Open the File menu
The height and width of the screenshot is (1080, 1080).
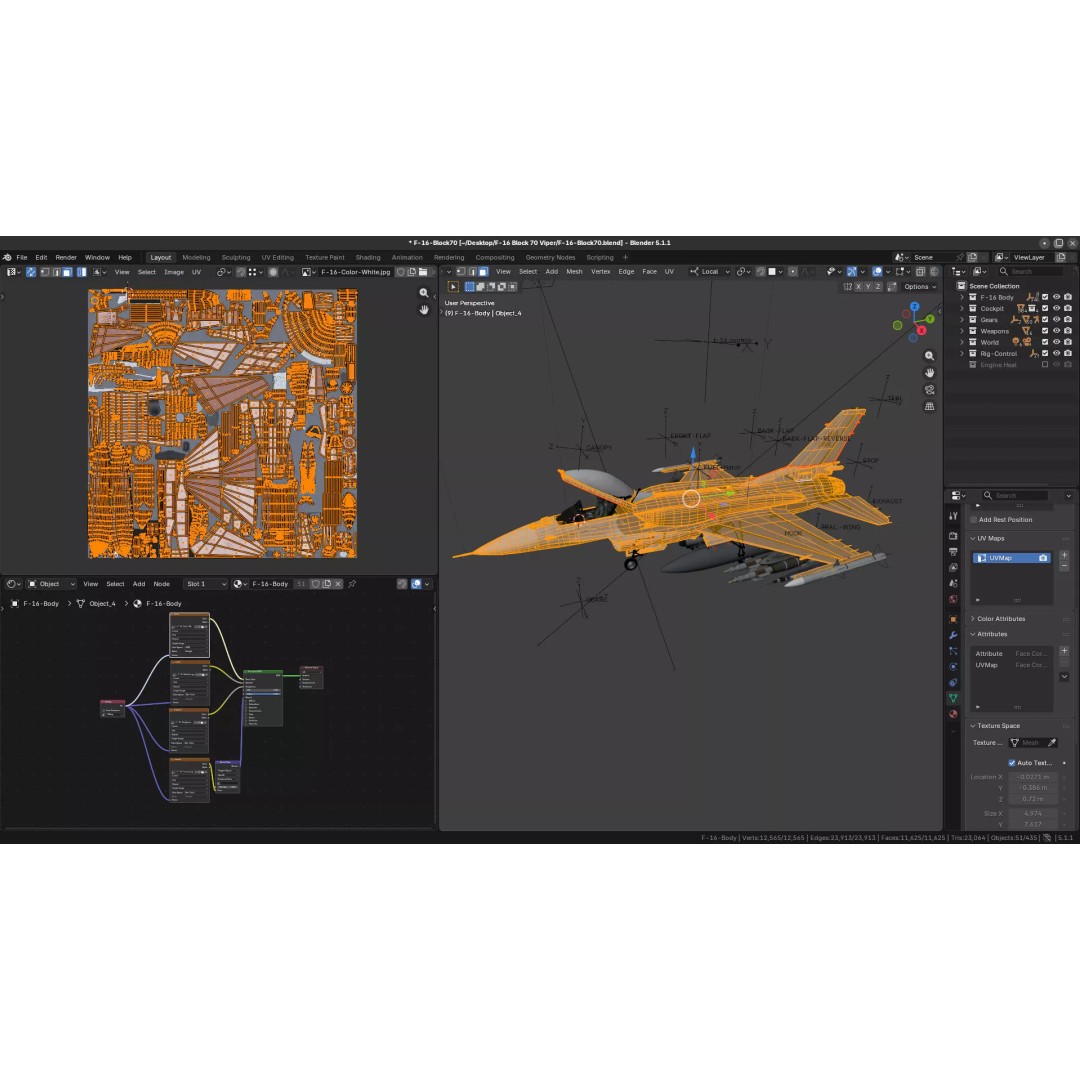22,258
